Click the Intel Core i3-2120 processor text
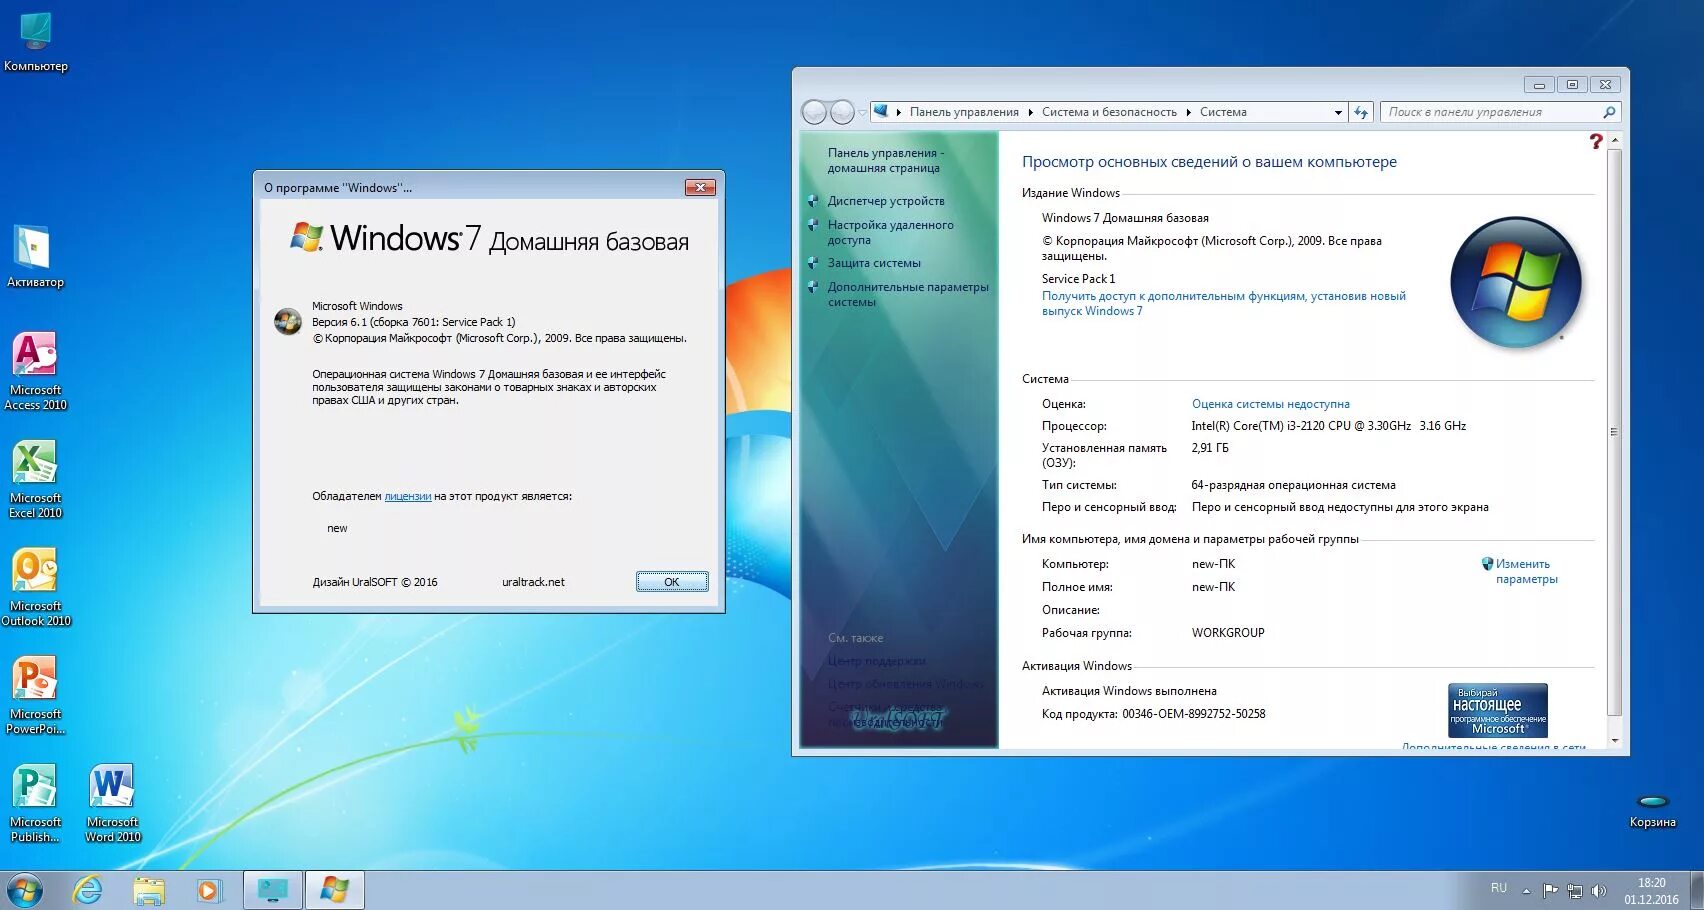 pos(1328,426)
